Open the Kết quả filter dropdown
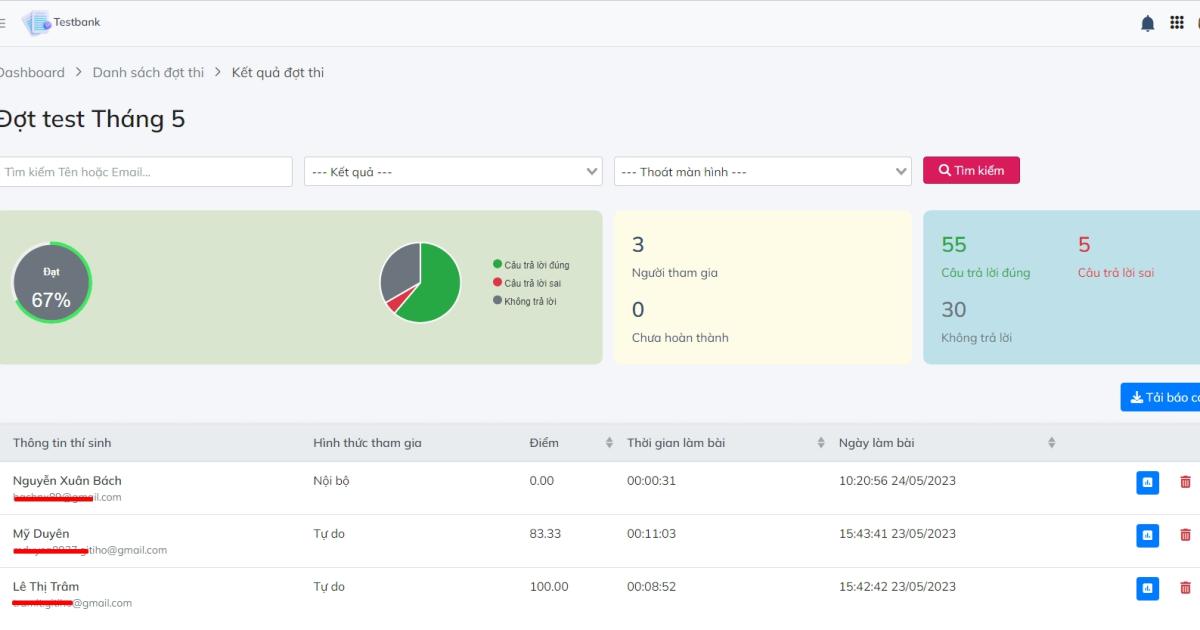 click(453, 172)
